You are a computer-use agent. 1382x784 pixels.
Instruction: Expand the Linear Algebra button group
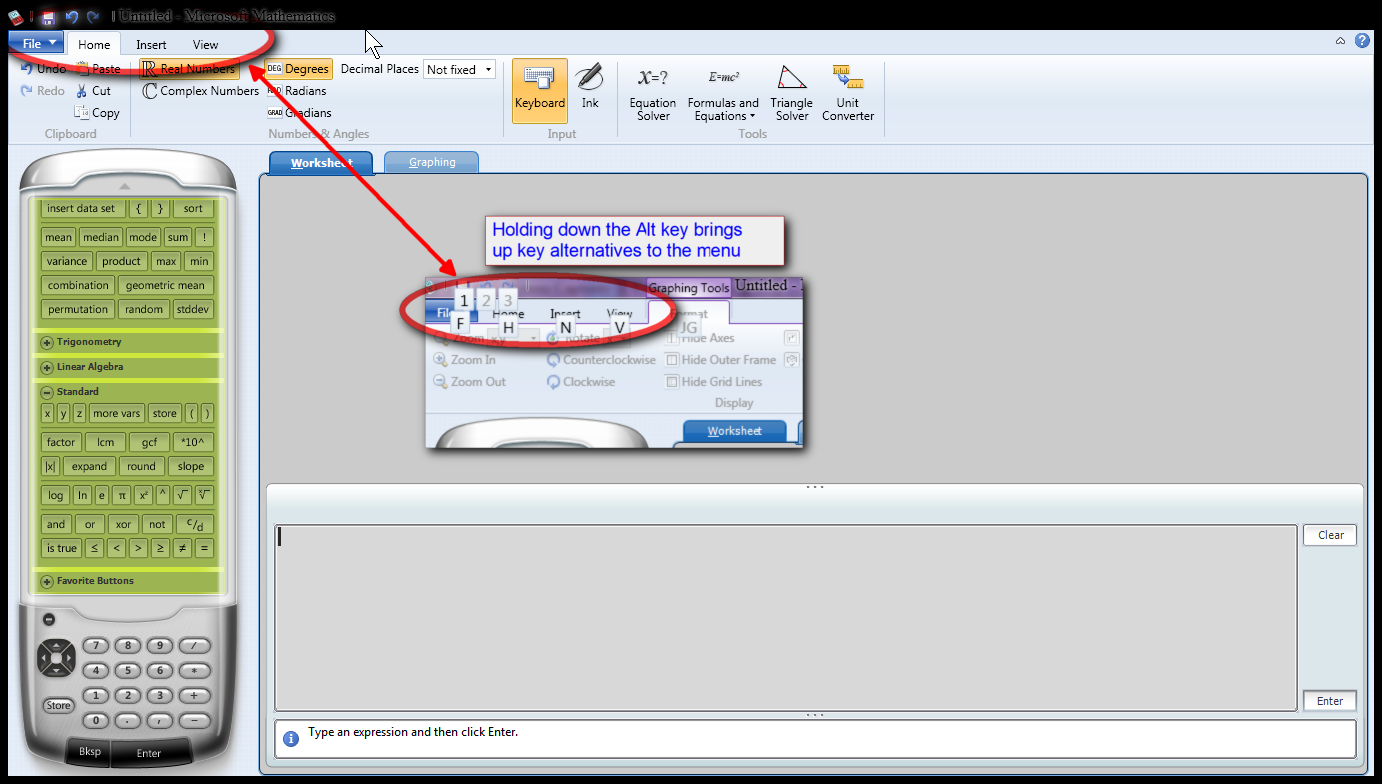[x=47, y=367]
